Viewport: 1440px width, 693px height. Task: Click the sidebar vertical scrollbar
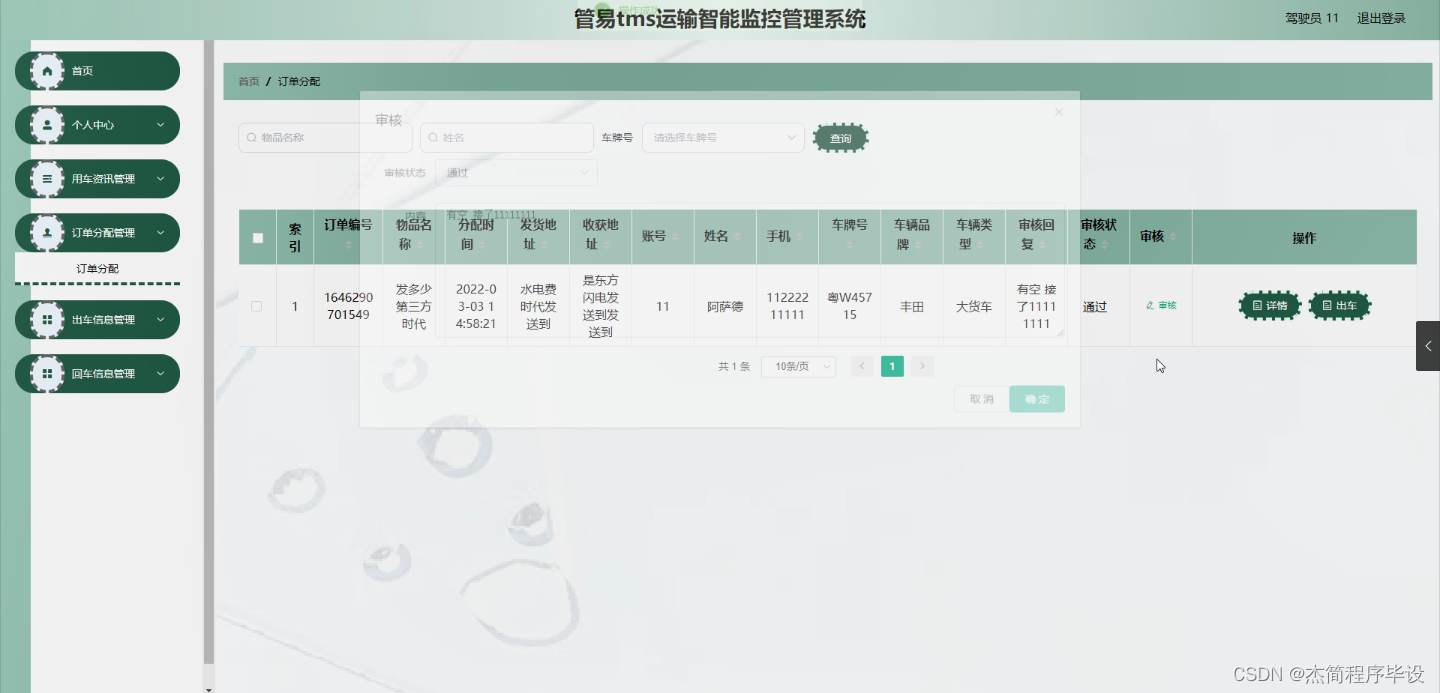coord(208,350)
